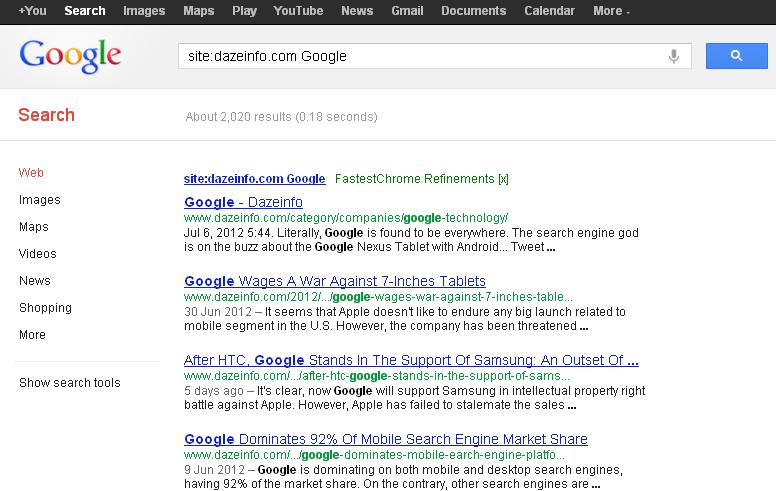
Task: Select Maps filter in left sidebar
Action: [x=34, y=227]
